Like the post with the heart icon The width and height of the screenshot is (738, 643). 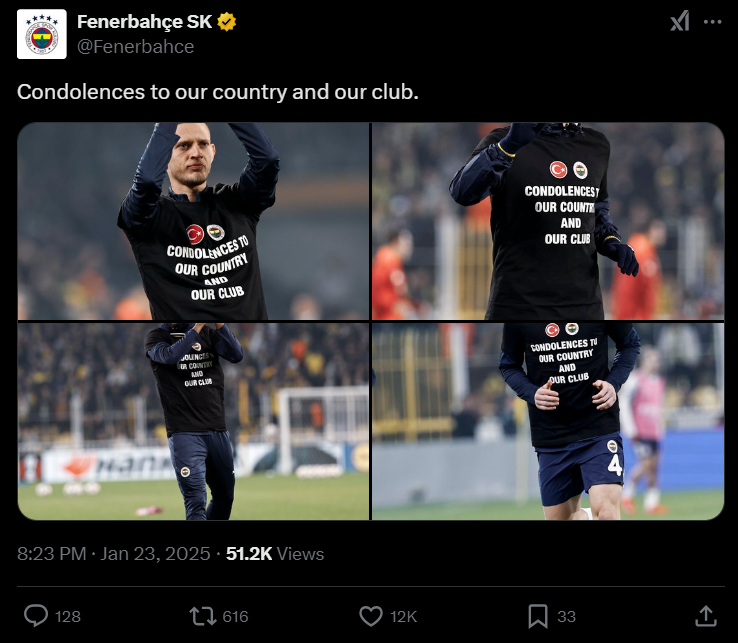point(371,615)
